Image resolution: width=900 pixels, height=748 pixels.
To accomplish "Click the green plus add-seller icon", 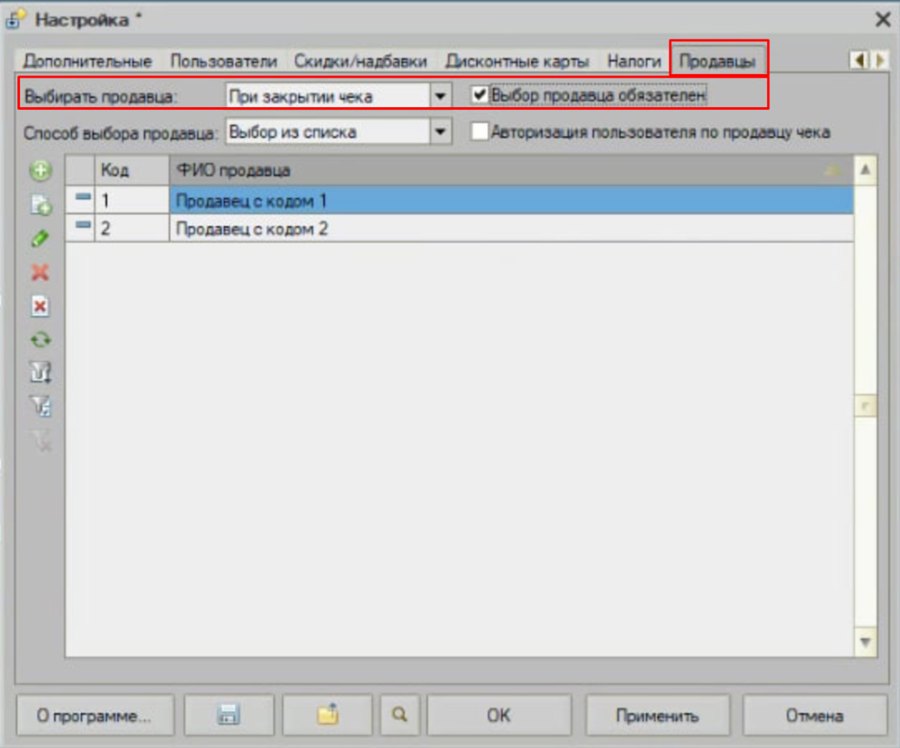I will pos(41,170).
